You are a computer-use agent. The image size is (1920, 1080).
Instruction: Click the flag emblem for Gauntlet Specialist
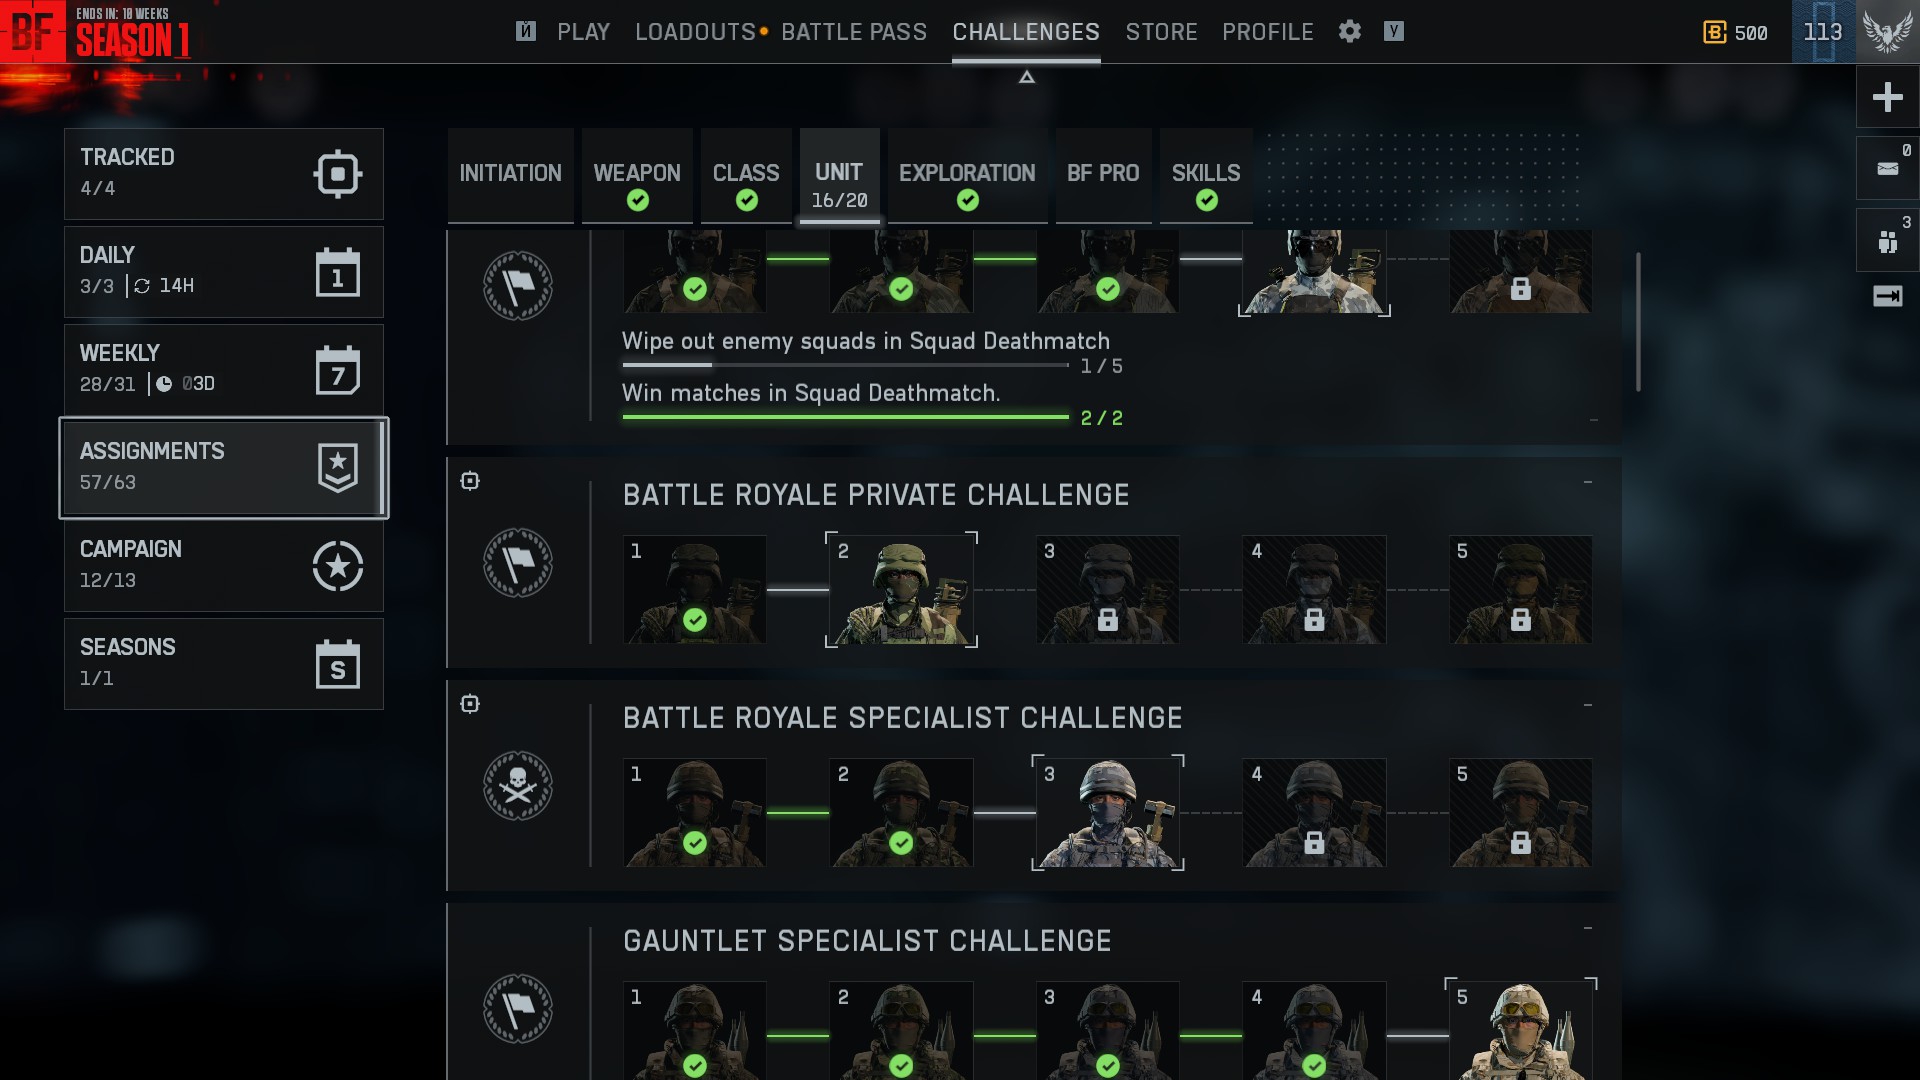point(518,1009)
